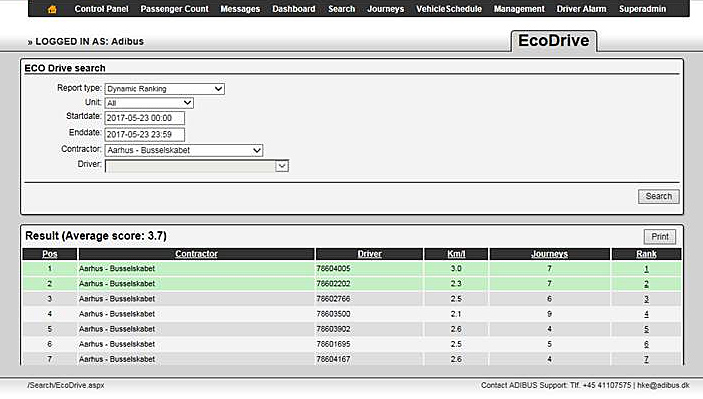Sort by the Contractor column header

coord(196,254)
